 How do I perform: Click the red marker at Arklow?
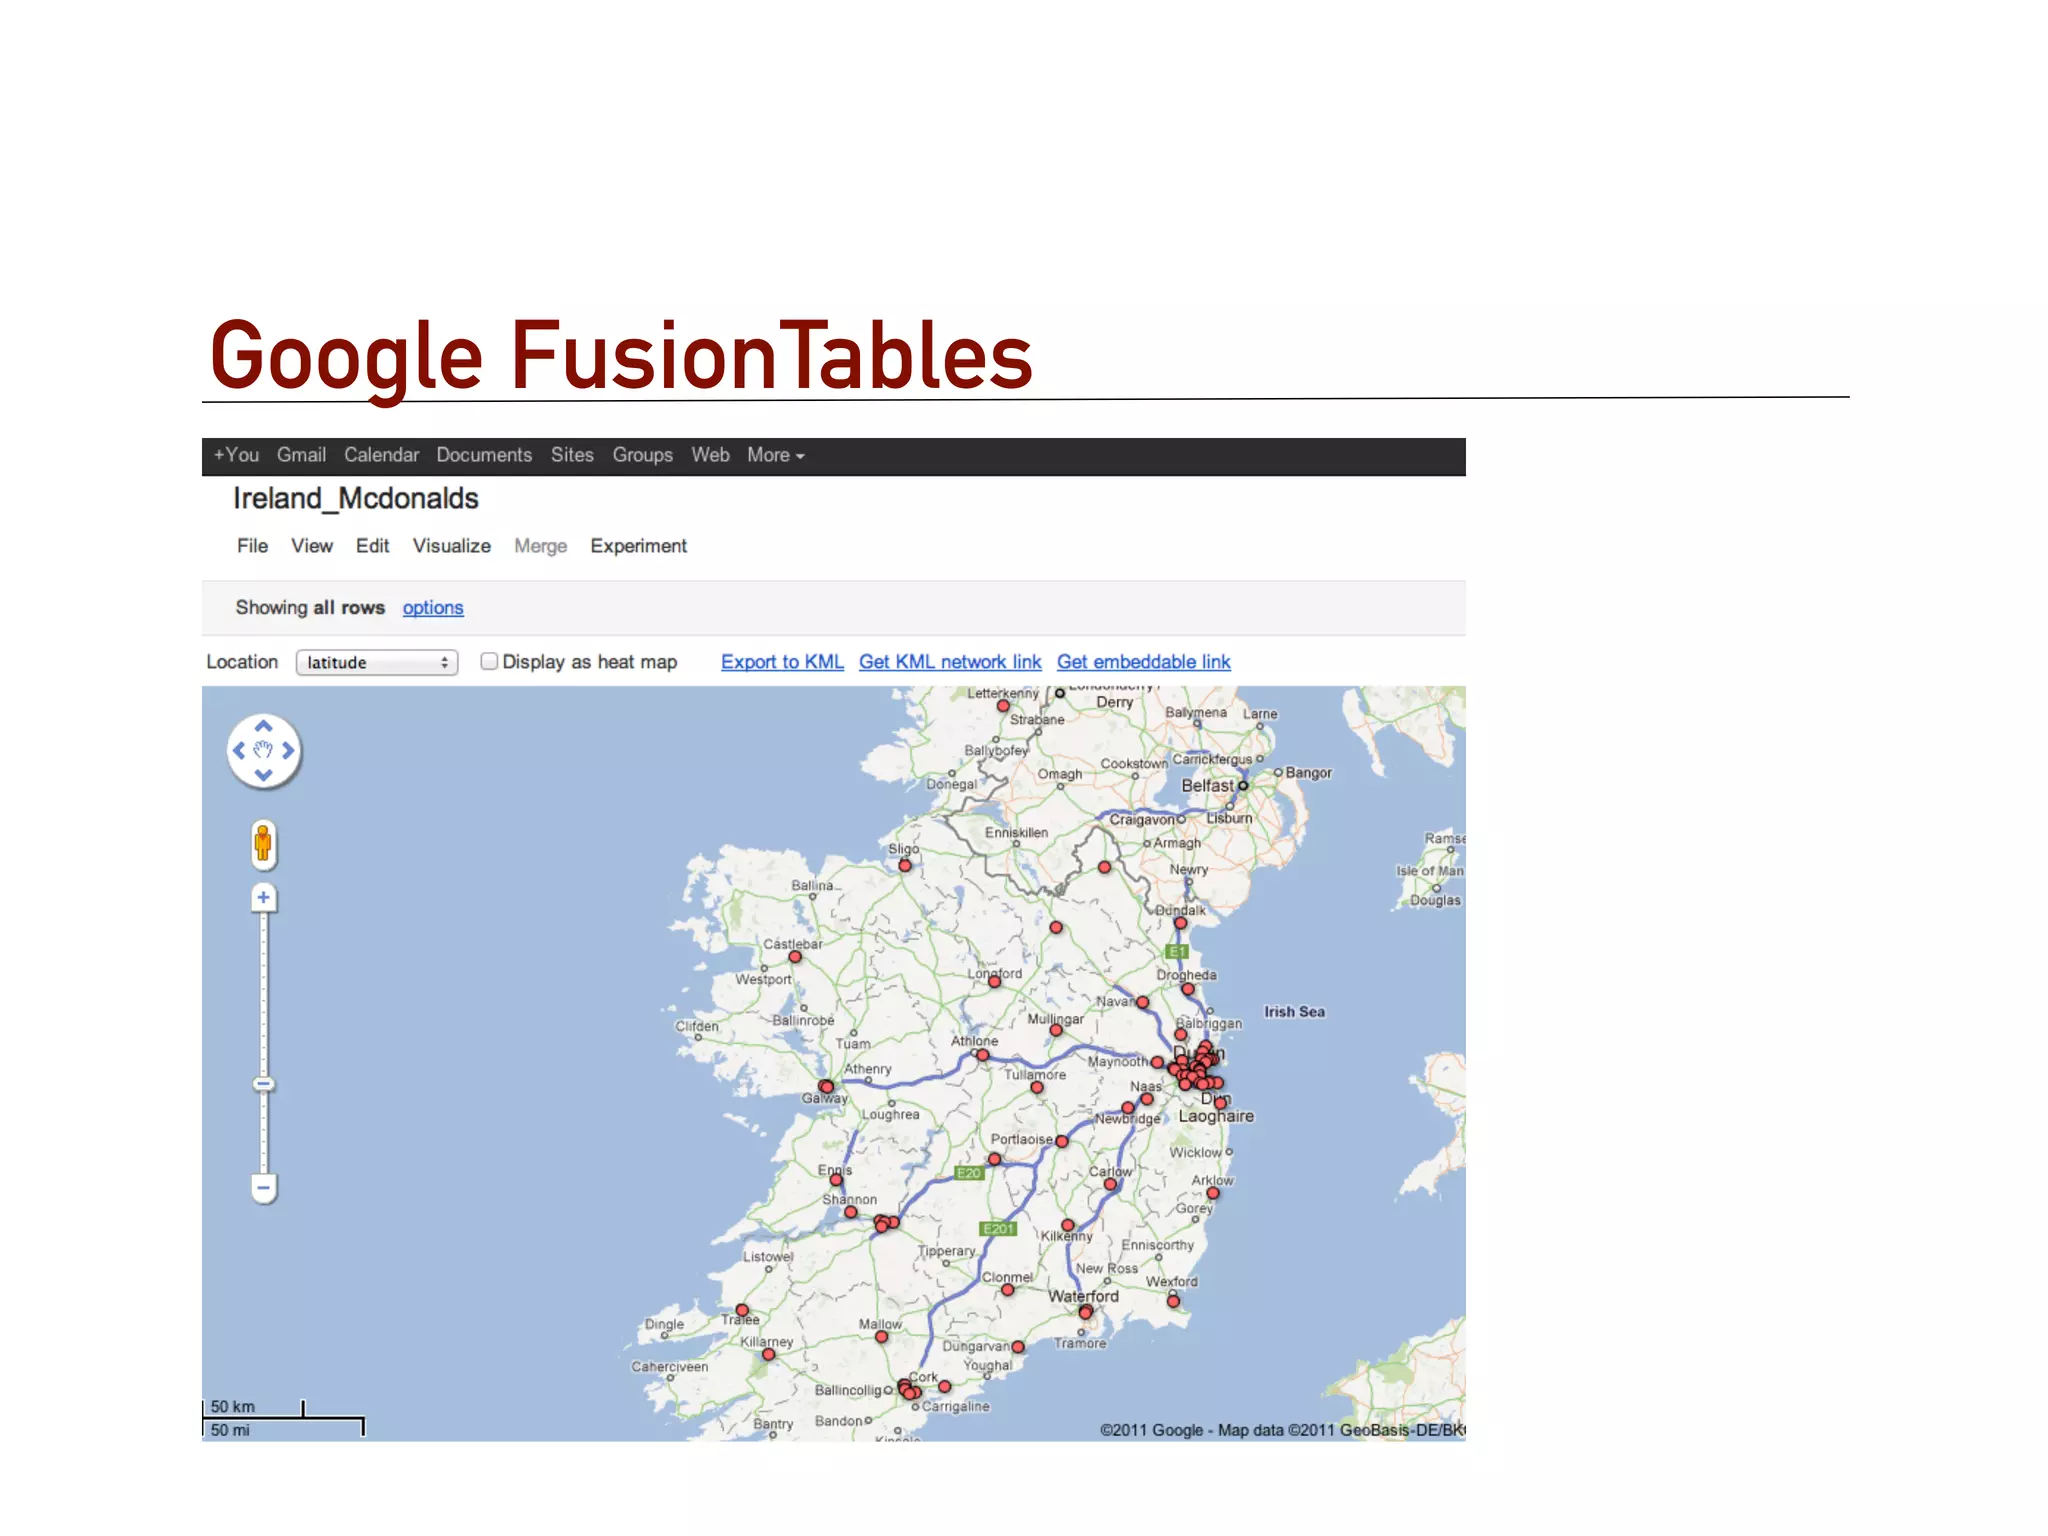(1213, 1193)
